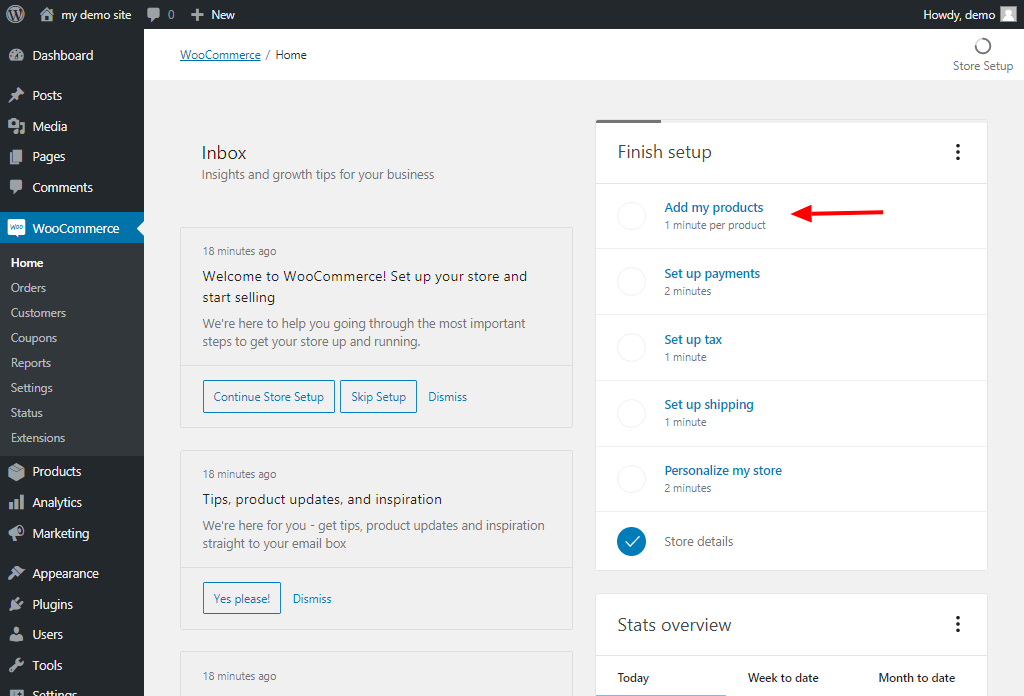Click the Pages icon in sidebar
The image size is (1024, 696).
click(x=16, y=157)
